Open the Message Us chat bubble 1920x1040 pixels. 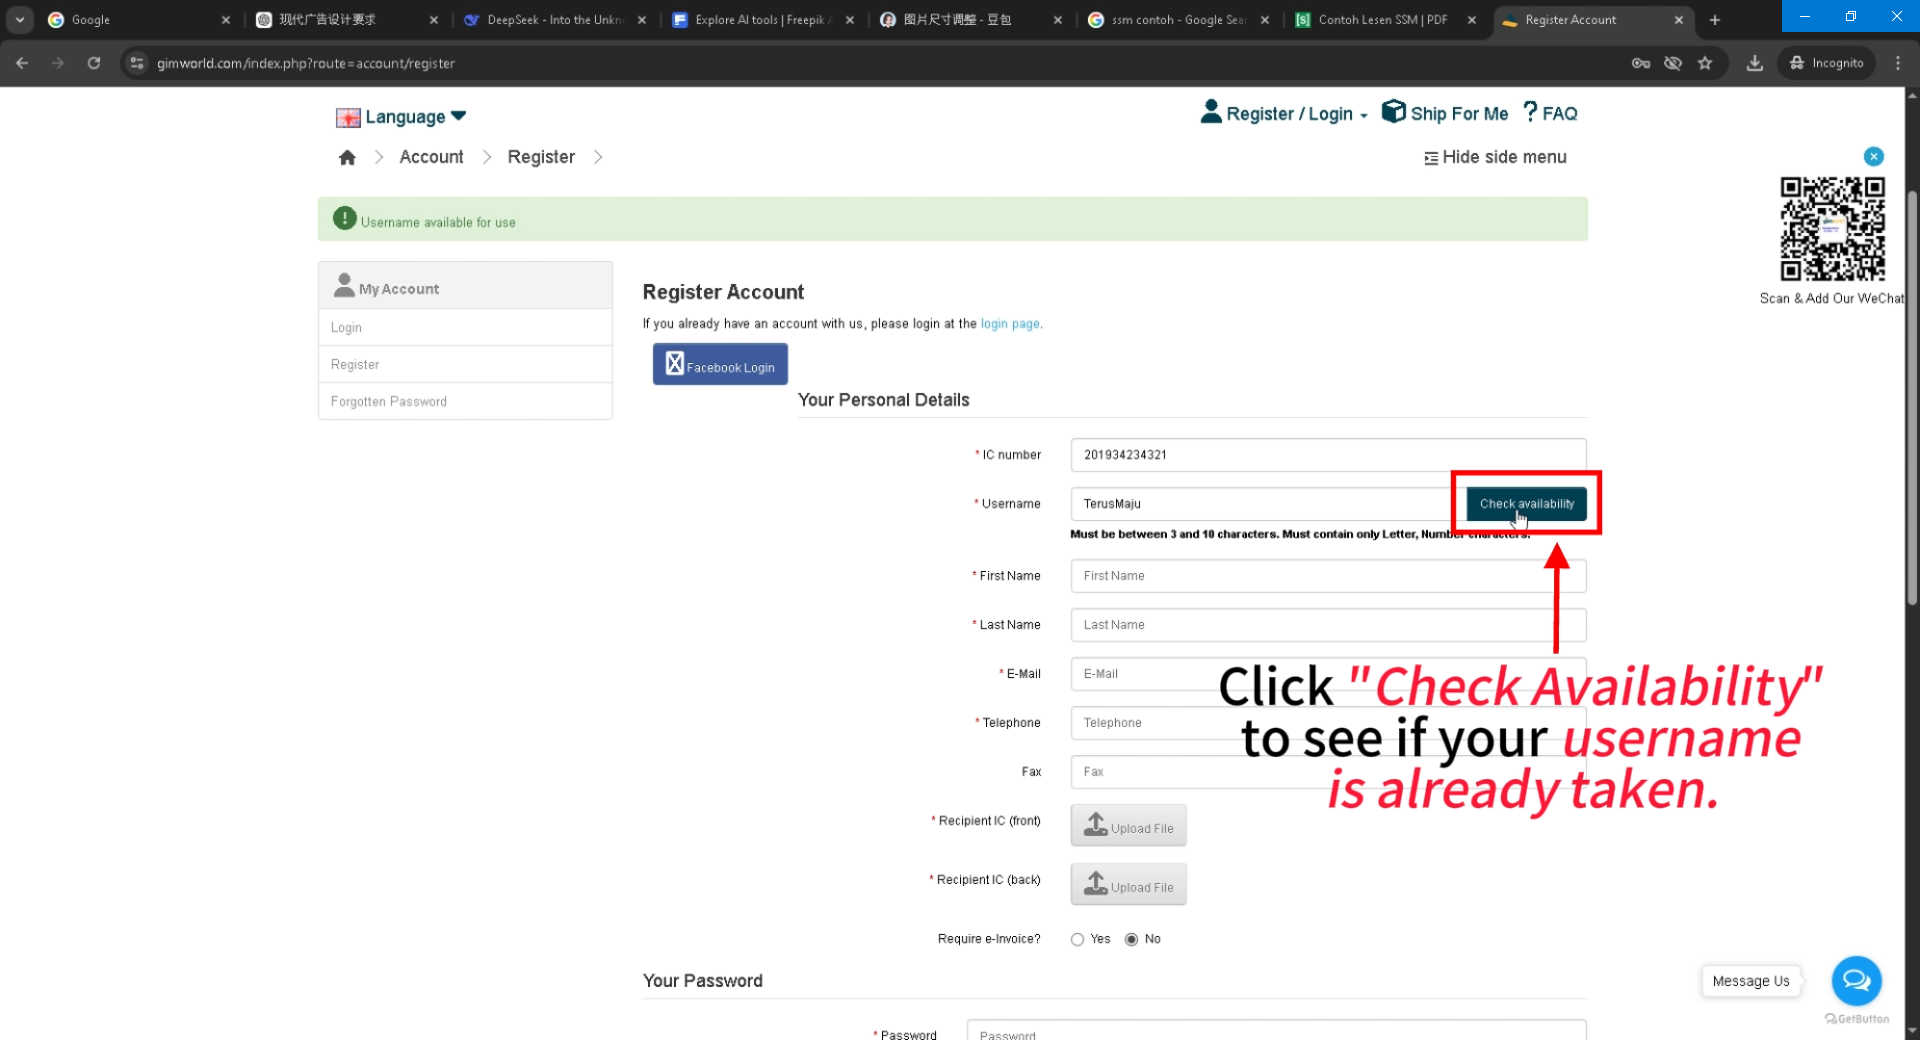click(1856, 981)
